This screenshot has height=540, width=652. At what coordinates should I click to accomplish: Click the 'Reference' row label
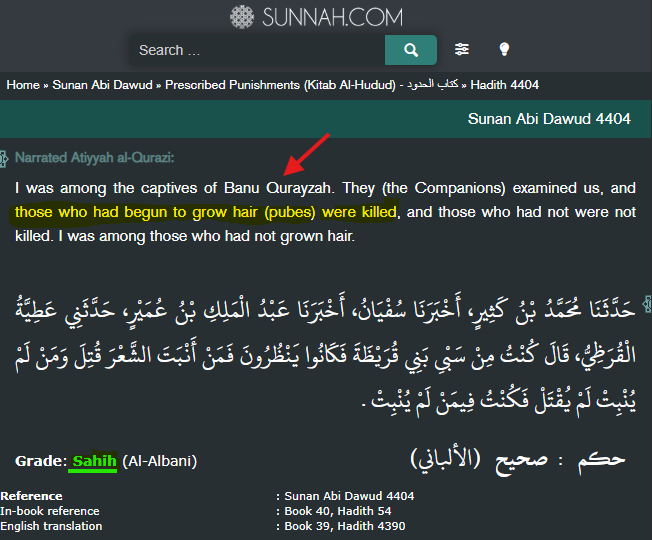pyautogui.click(x=31, y=496)
